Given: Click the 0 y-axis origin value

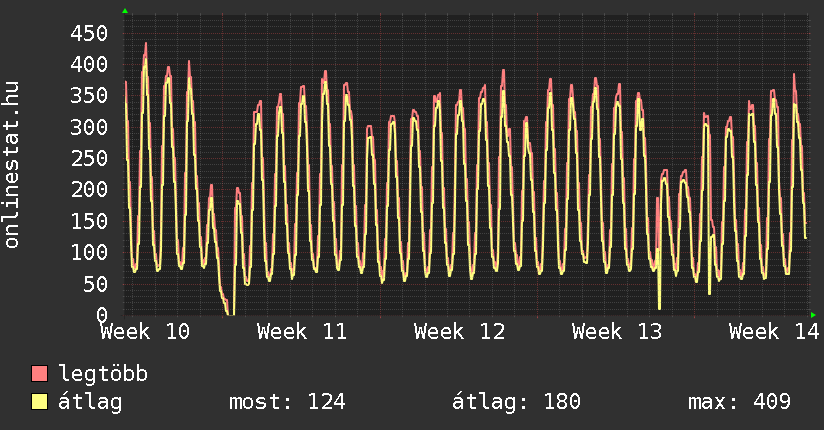Looking at the screenshot, I should [x=101, y=315].
